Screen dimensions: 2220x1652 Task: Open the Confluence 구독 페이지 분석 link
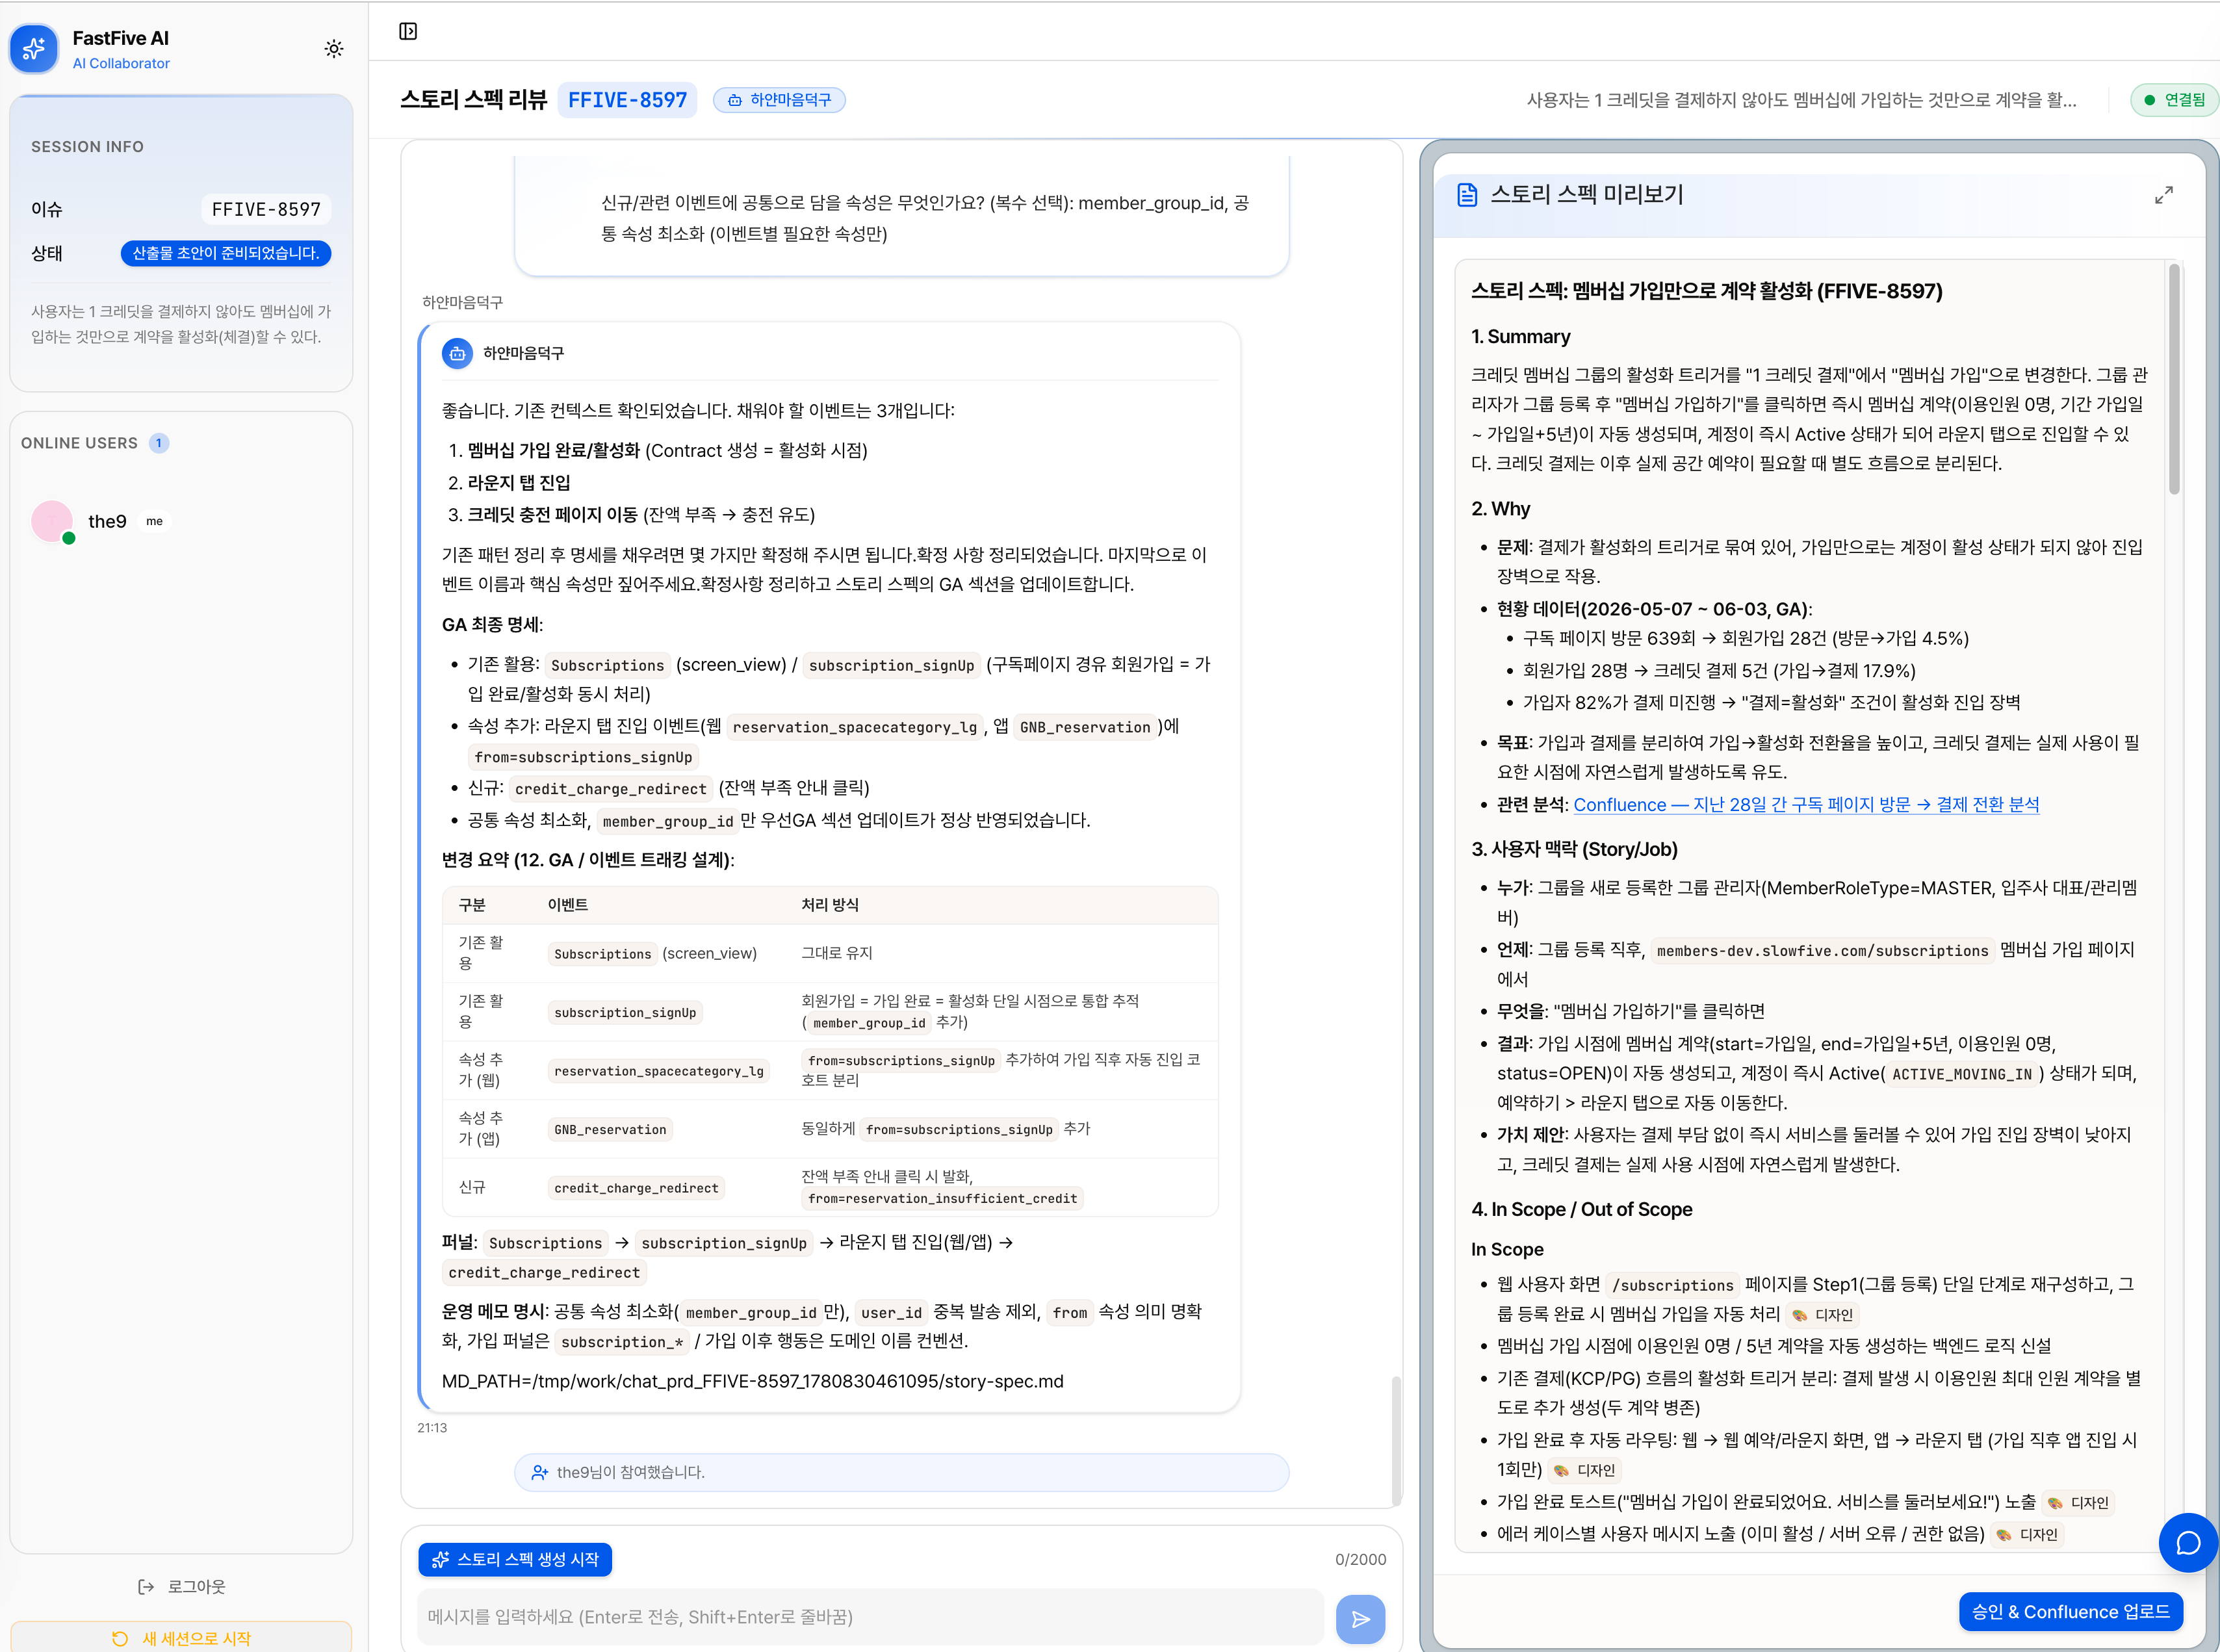(1806, 805)
